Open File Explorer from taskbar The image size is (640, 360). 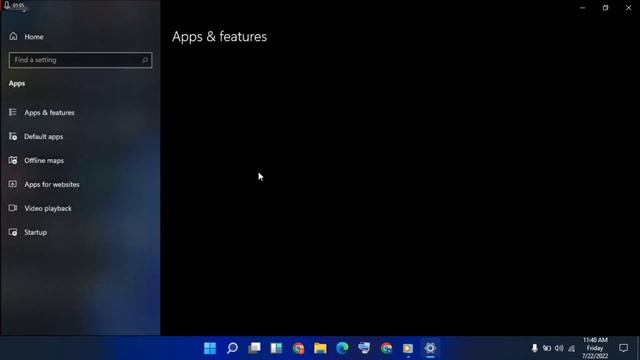pos(320,348)
